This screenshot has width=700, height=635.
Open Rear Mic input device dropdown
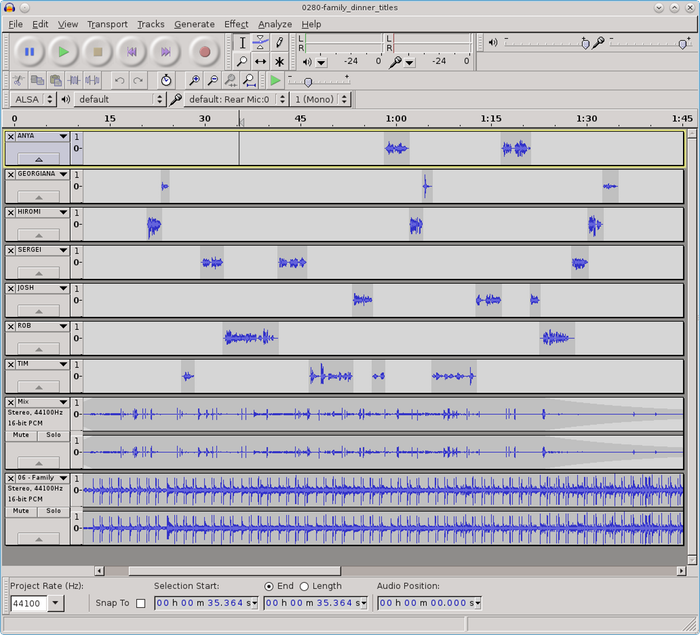236,99
